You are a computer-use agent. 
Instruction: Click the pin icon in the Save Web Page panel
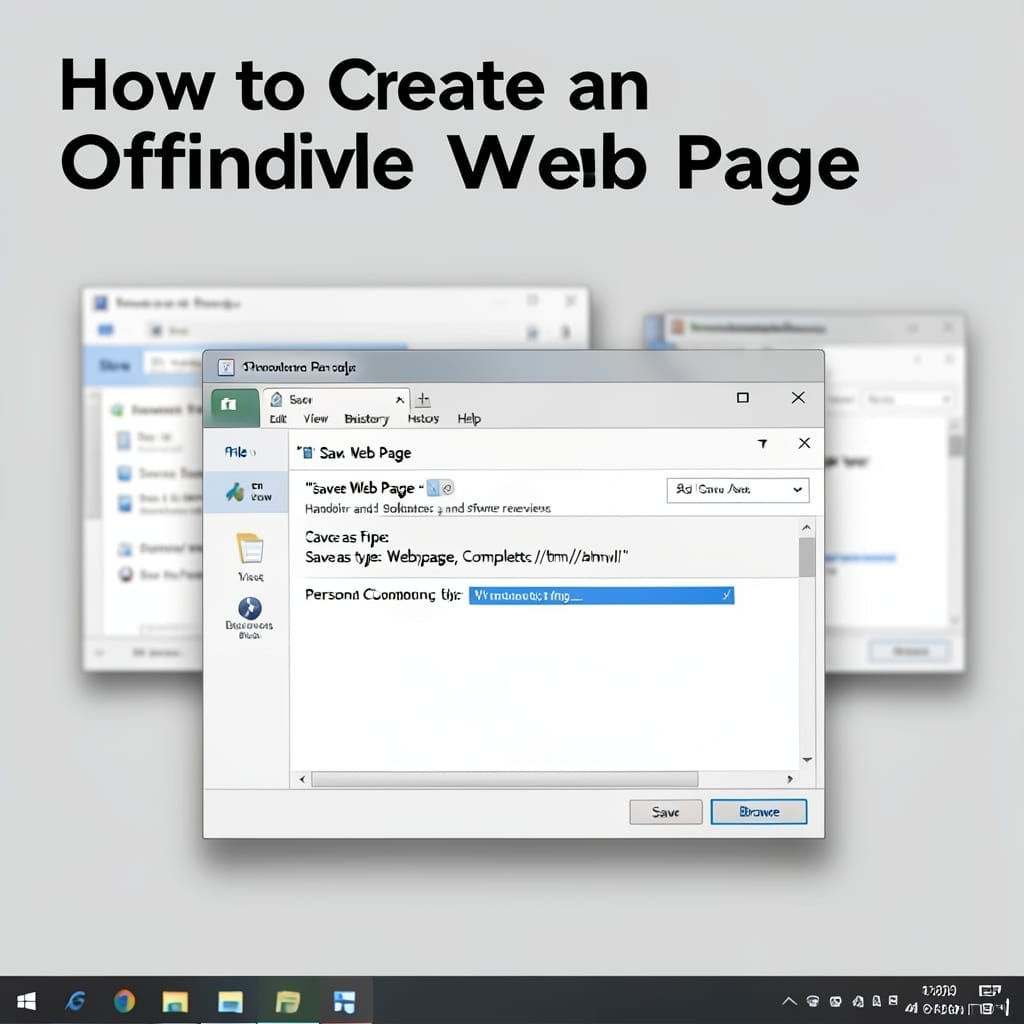[762, 444]
